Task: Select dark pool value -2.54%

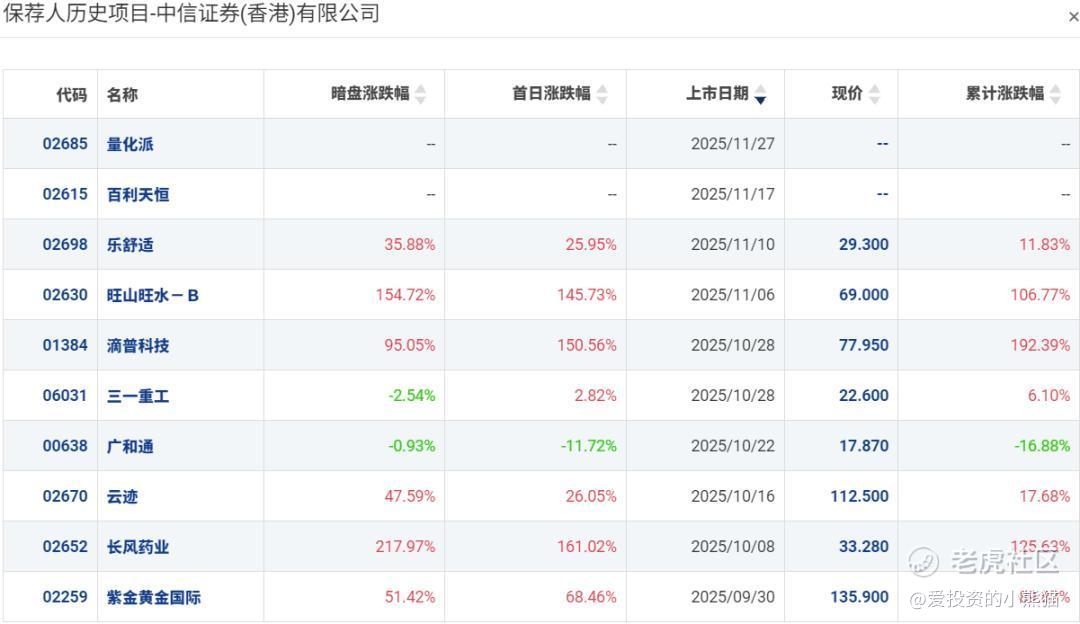Action: pyautogui.click(x=412, y=395)
